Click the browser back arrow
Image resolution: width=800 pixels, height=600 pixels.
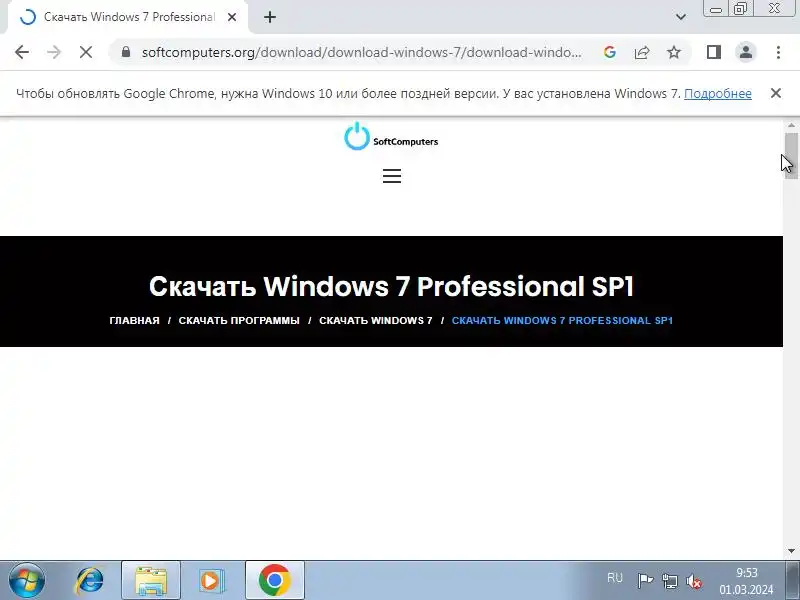click(x=22, y=52)
